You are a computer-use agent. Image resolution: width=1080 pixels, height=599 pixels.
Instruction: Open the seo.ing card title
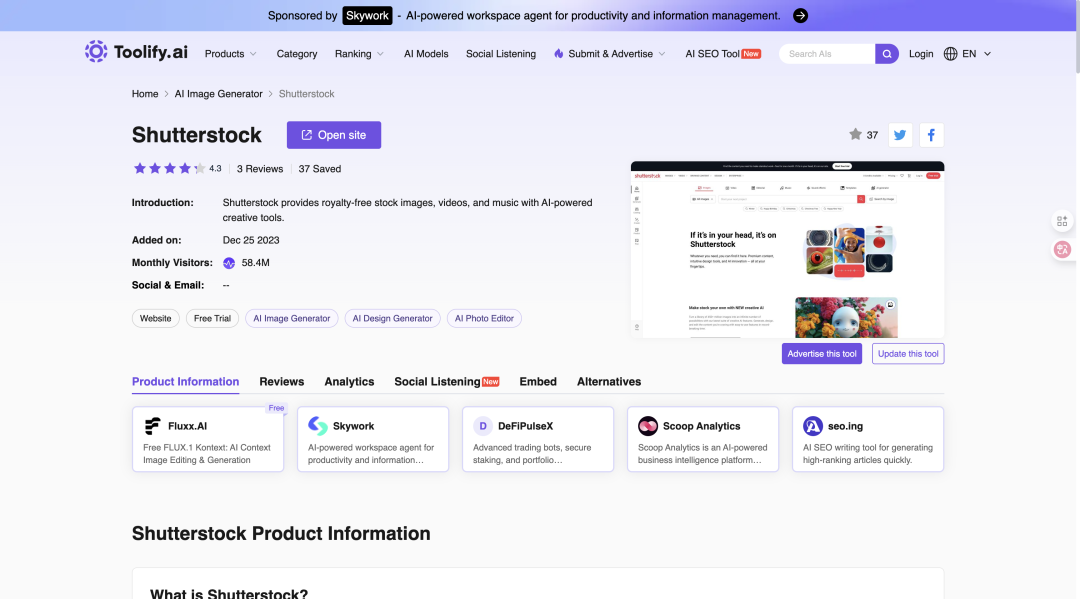pos(845,426)
